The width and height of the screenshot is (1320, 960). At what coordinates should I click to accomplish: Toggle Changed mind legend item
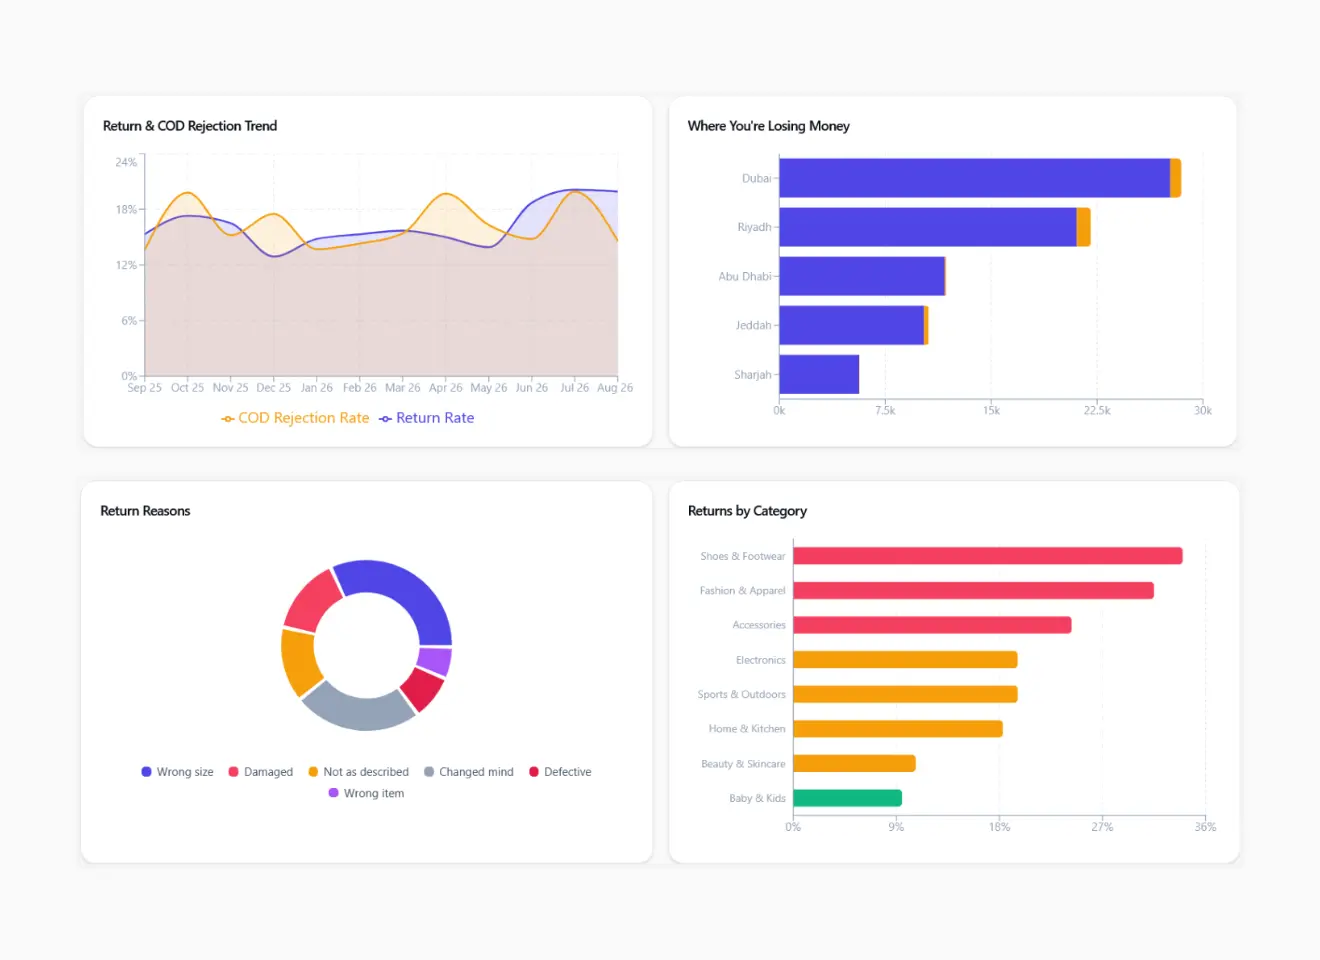coord(468,772)
